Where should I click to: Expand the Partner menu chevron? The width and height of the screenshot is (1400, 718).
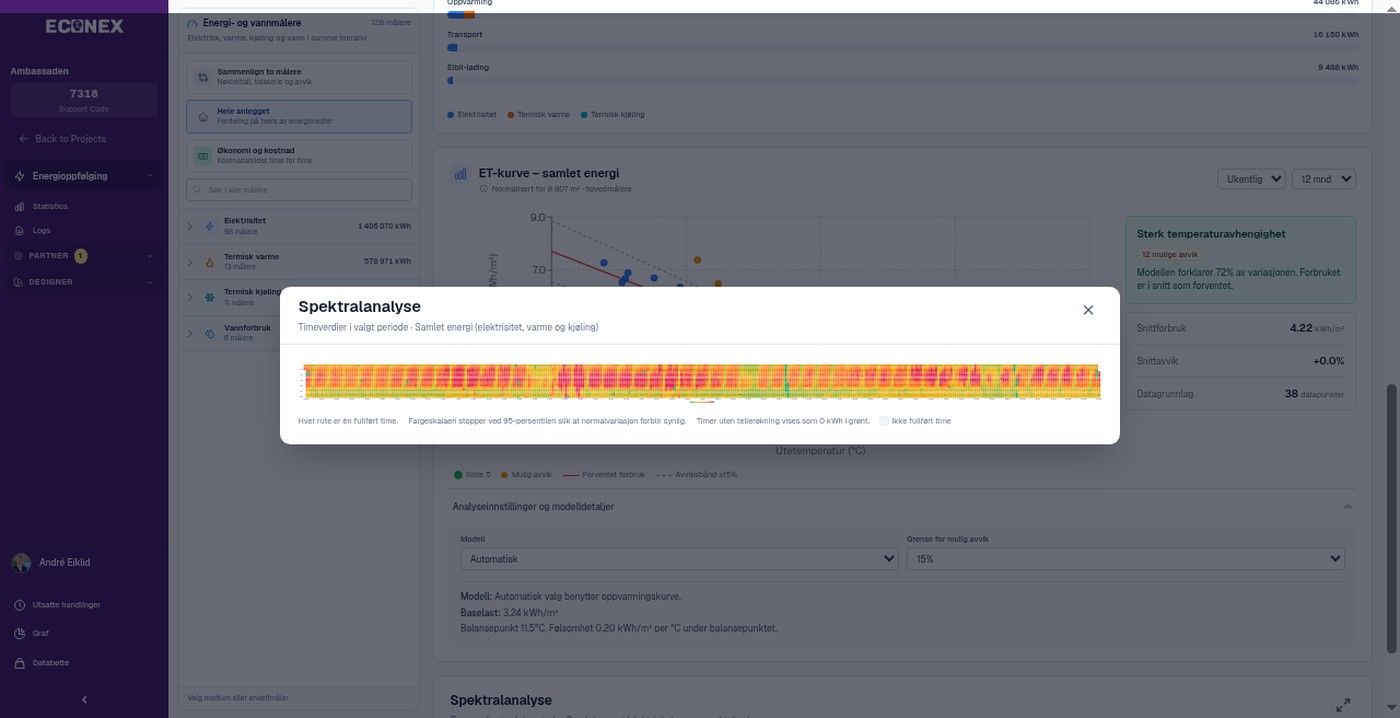click(150, 256)
